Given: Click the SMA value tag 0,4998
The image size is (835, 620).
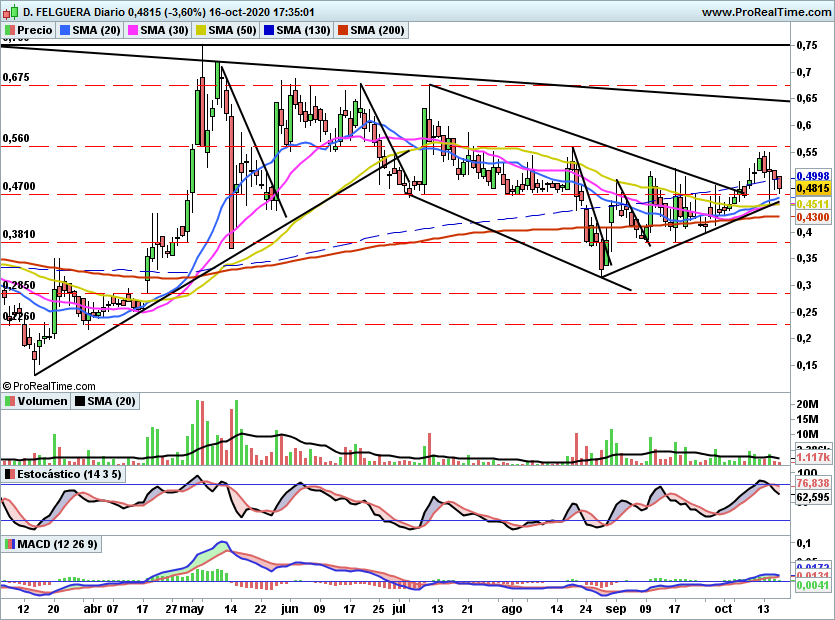Looking at the screenshot, I should pyautogui.click(x=813, y=176).
